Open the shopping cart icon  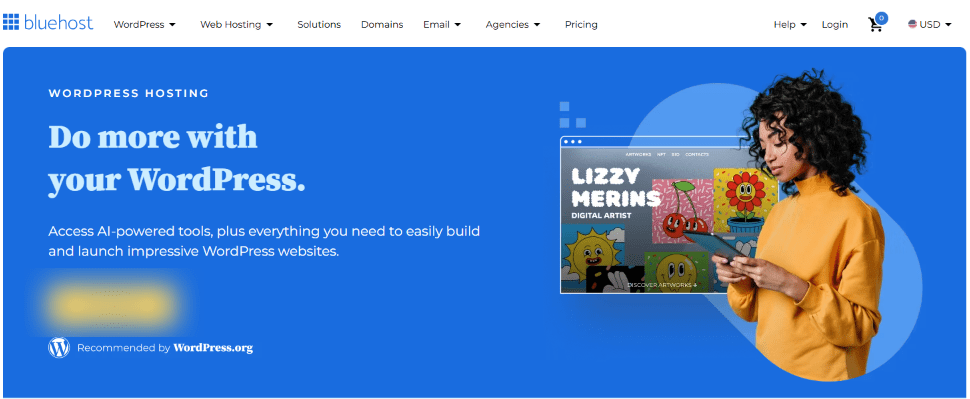pos(877,23)
